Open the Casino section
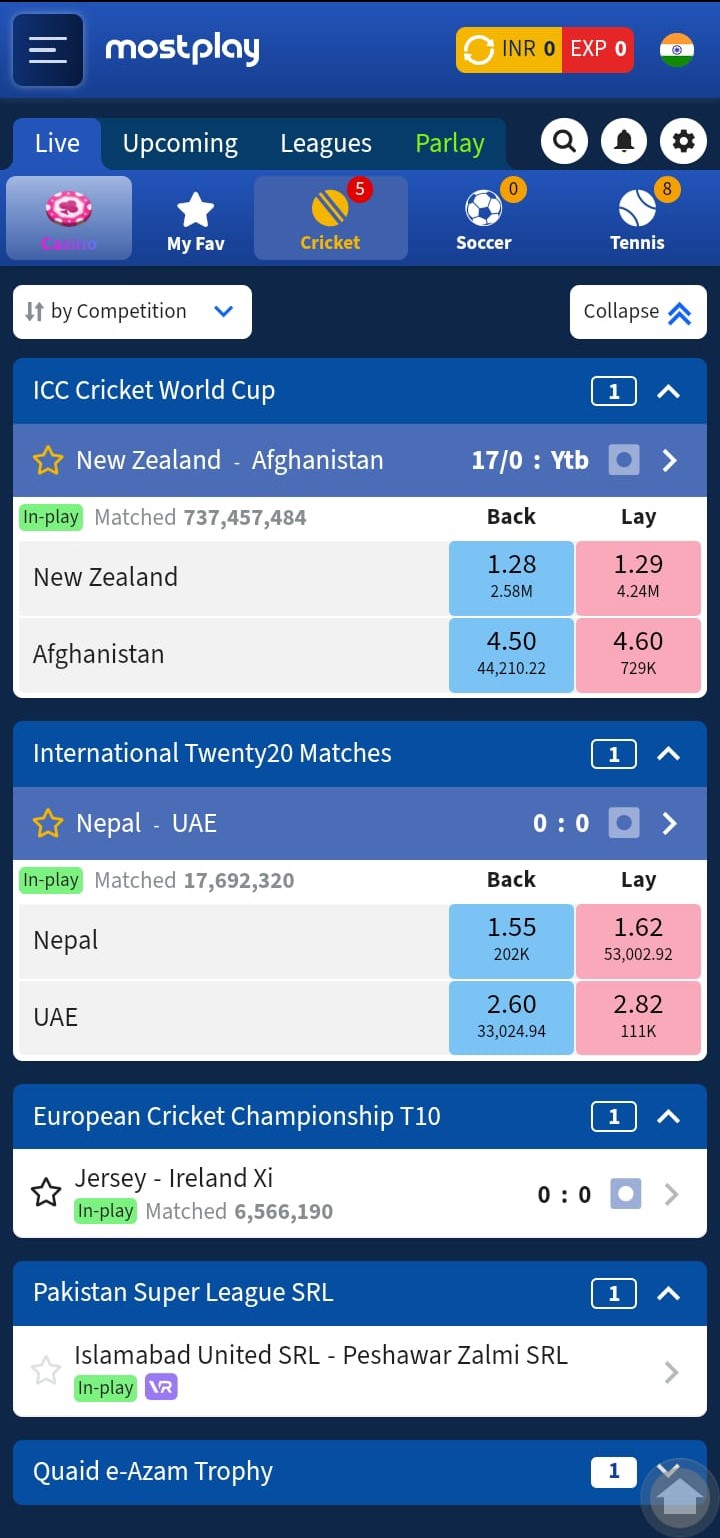720x1538 pixels. [x=69, y=218]
